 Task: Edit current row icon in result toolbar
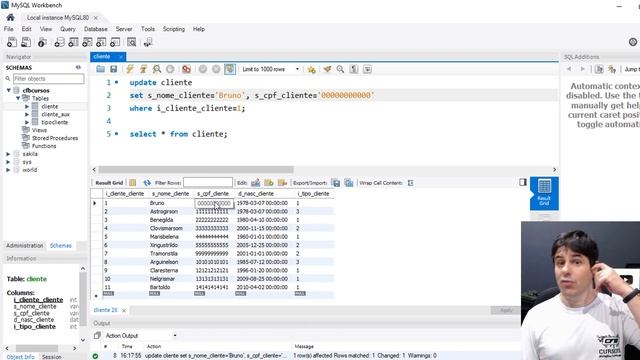click(x=256, y=183)
